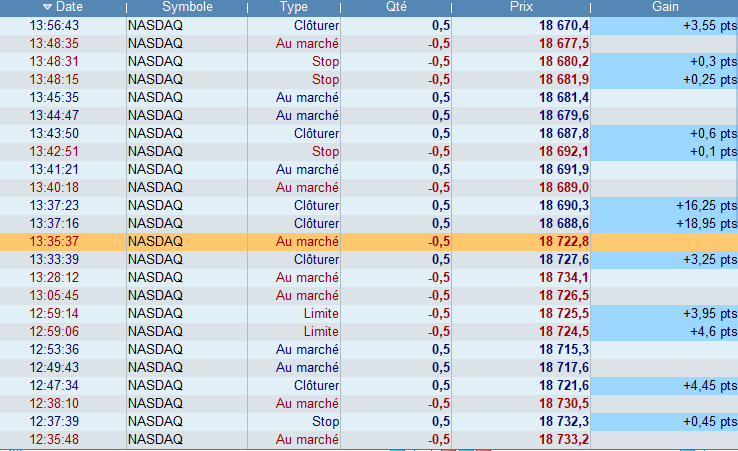Select the 12:53:36 time cell
The image size is (738, 451).
[x=54, y=349]
